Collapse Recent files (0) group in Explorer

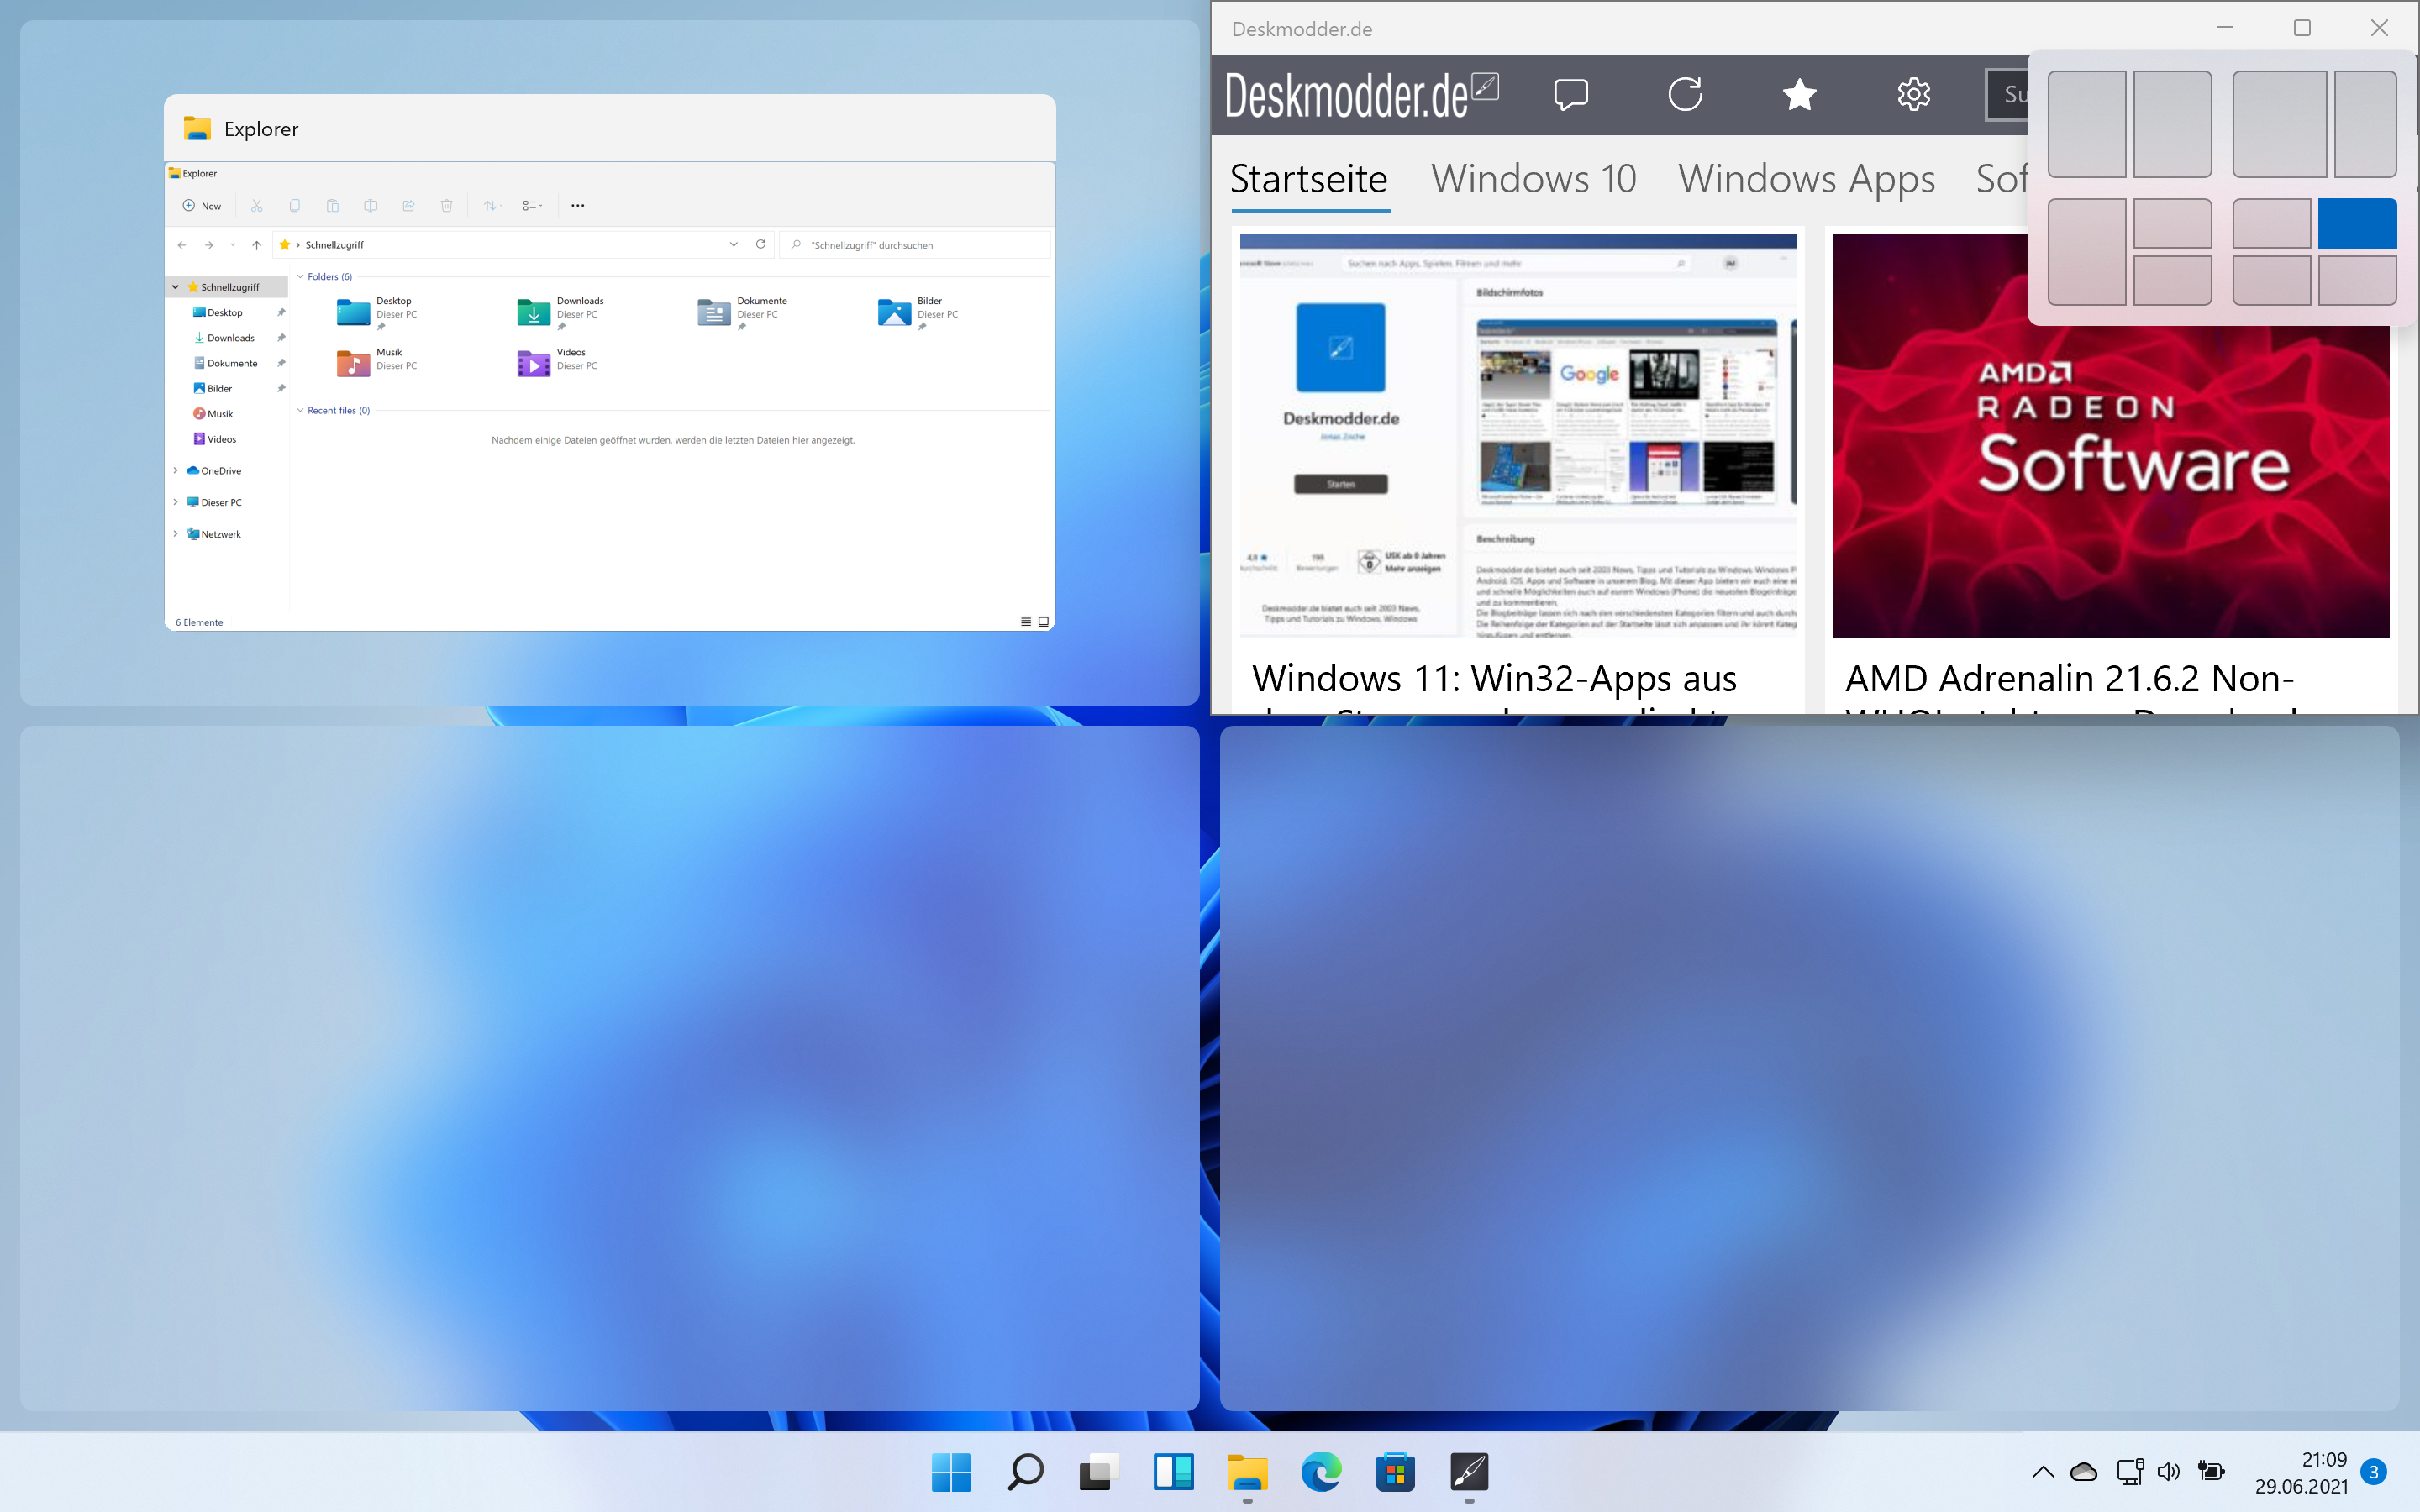click(300, 411)
